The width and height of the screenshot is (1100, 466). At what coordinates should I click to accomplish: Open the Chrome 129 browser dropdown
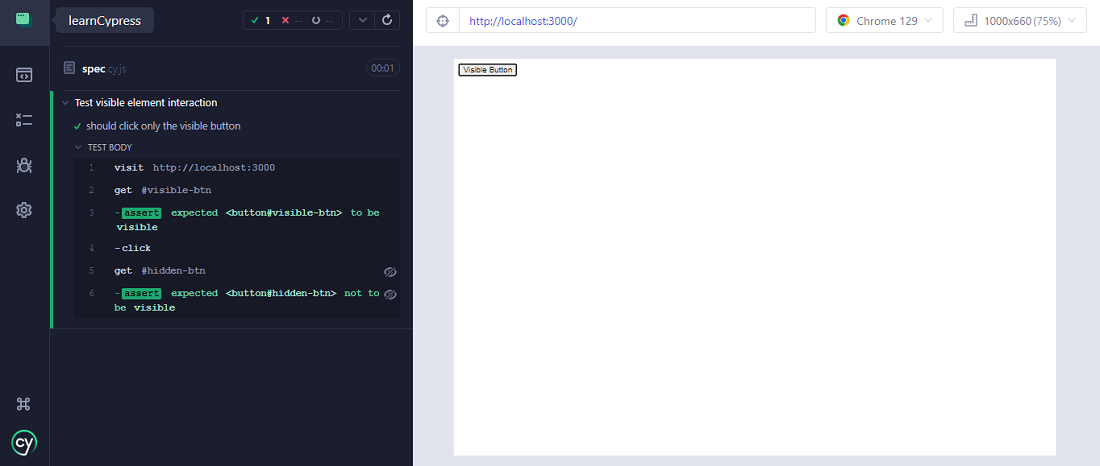coord(885,20)
